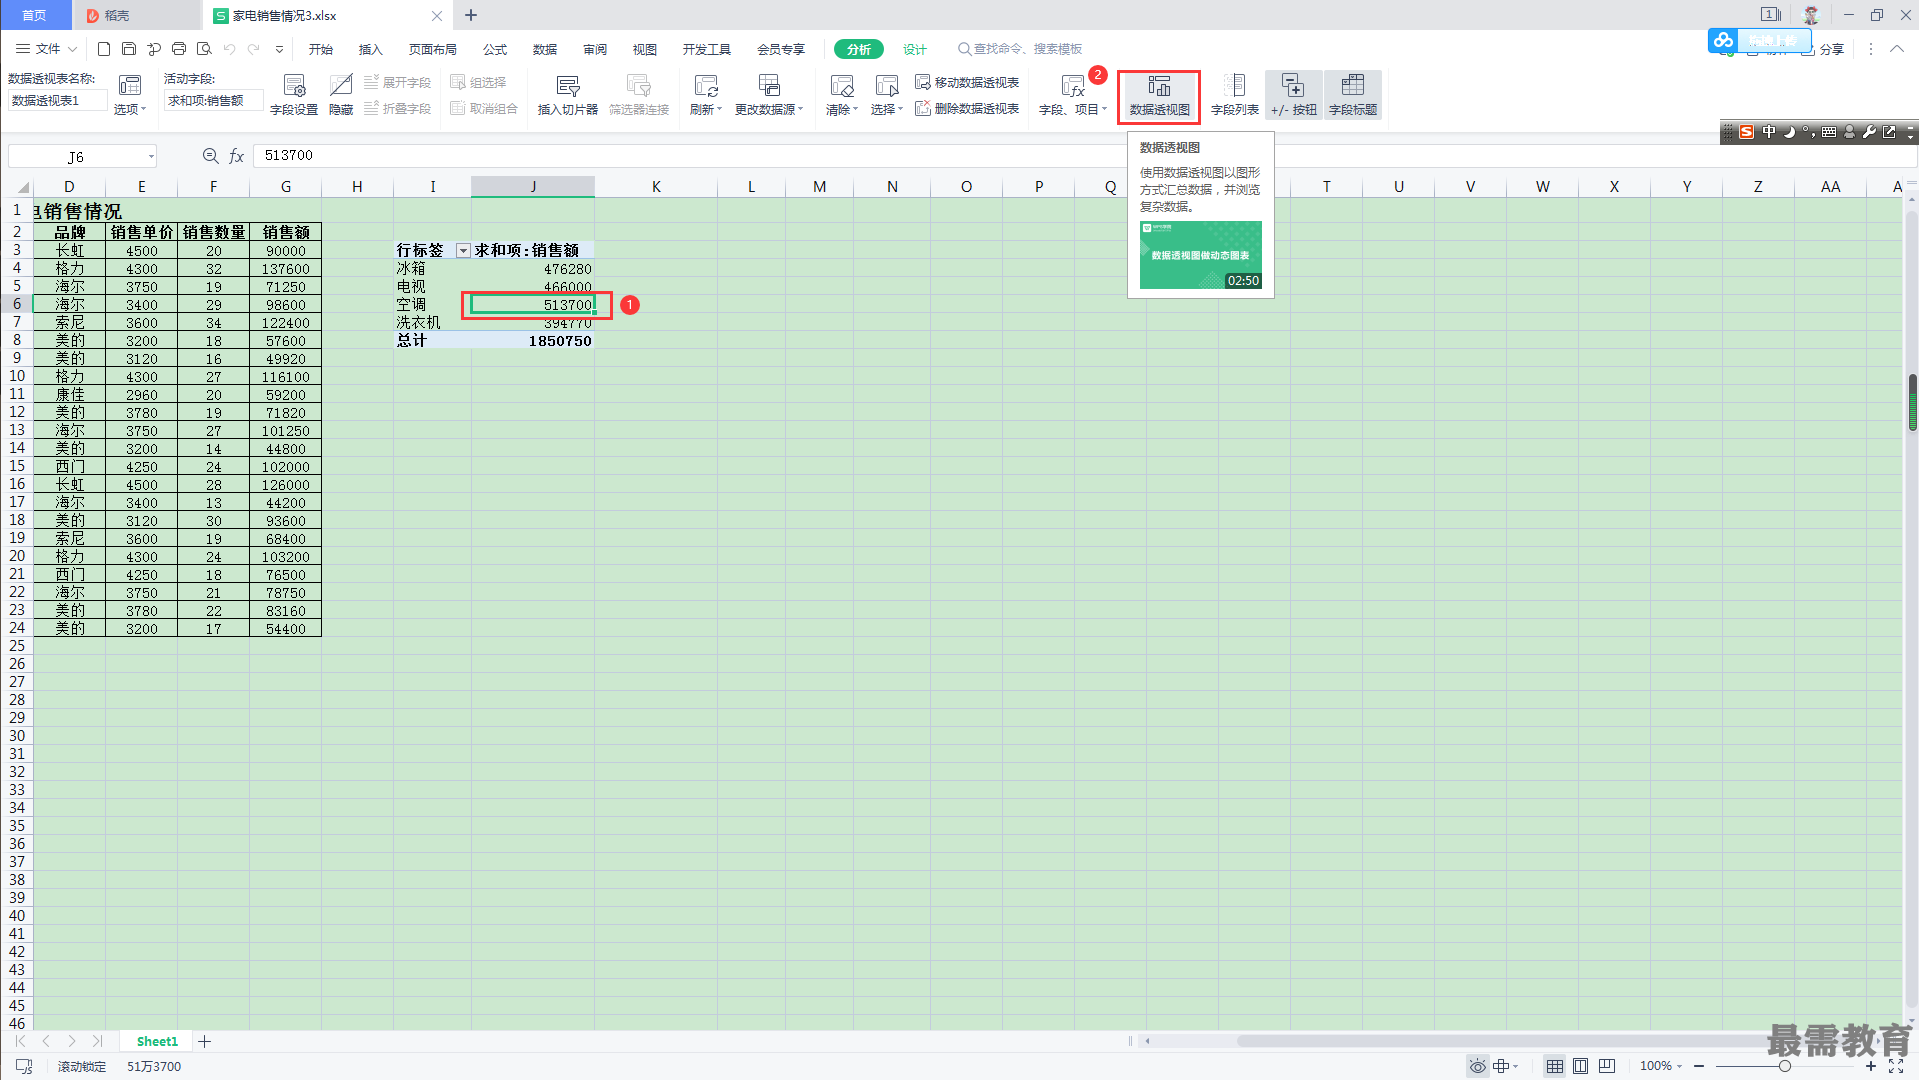This screenshot has width=1919, height=1080.
Task: Click the Sogou input method S icon
Action: 1746,132
